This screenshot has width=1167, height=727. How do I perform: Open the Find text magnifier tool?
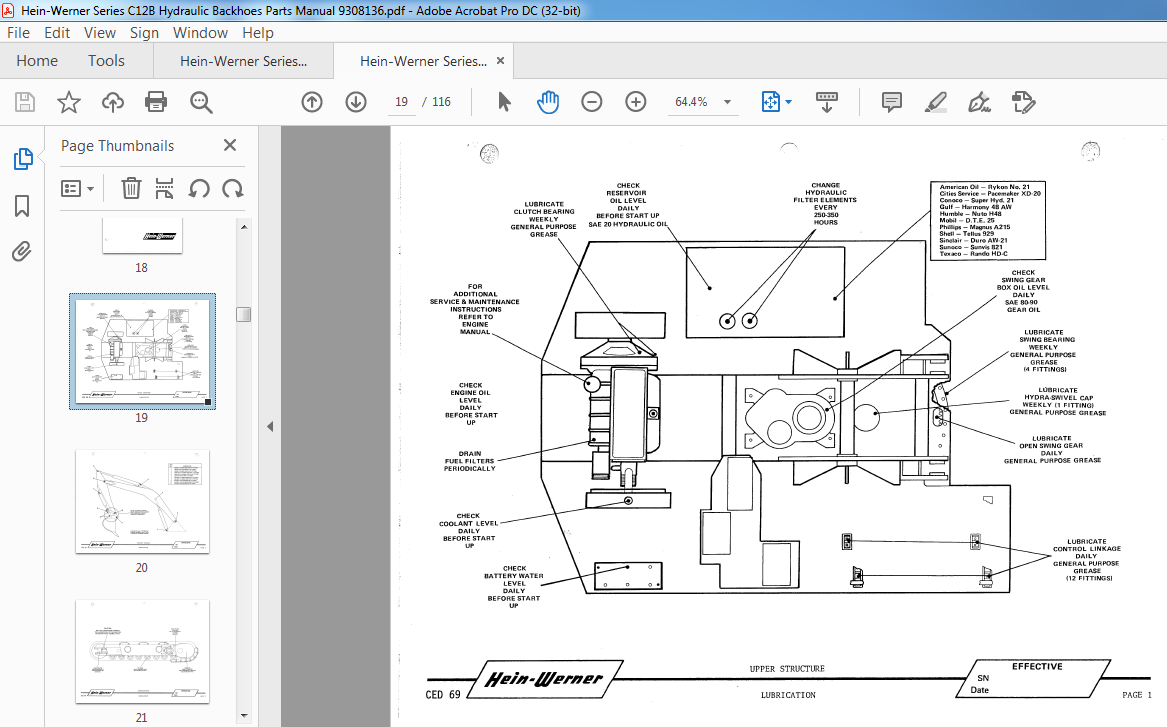201,102
